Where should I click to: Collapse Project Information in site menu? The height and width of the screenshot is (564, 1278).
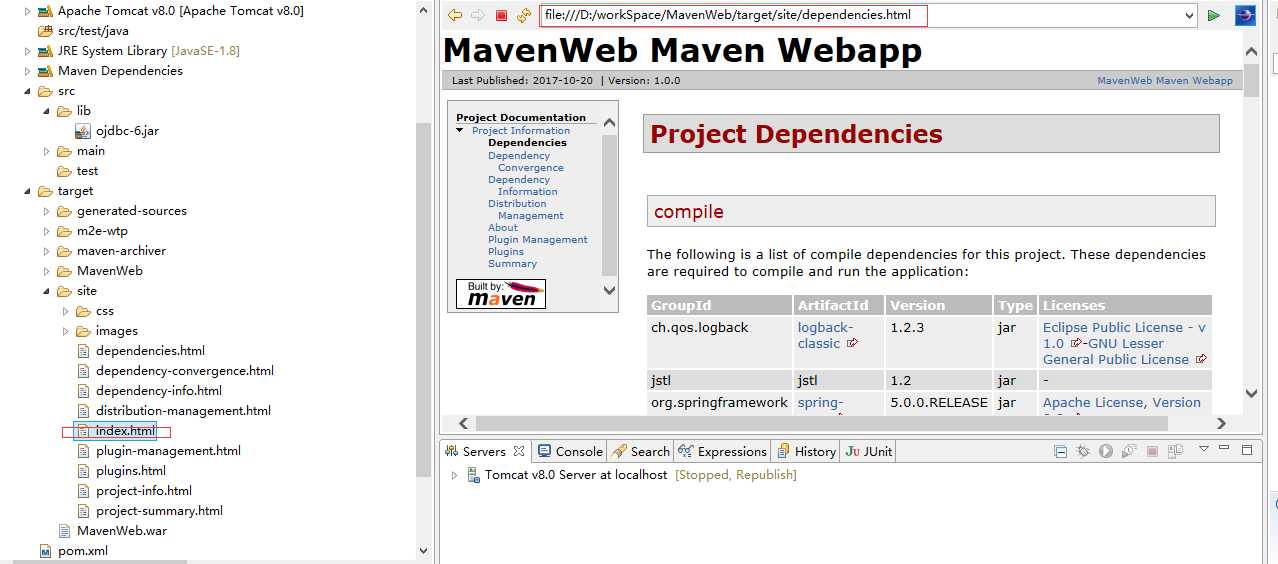click(460, 131)
